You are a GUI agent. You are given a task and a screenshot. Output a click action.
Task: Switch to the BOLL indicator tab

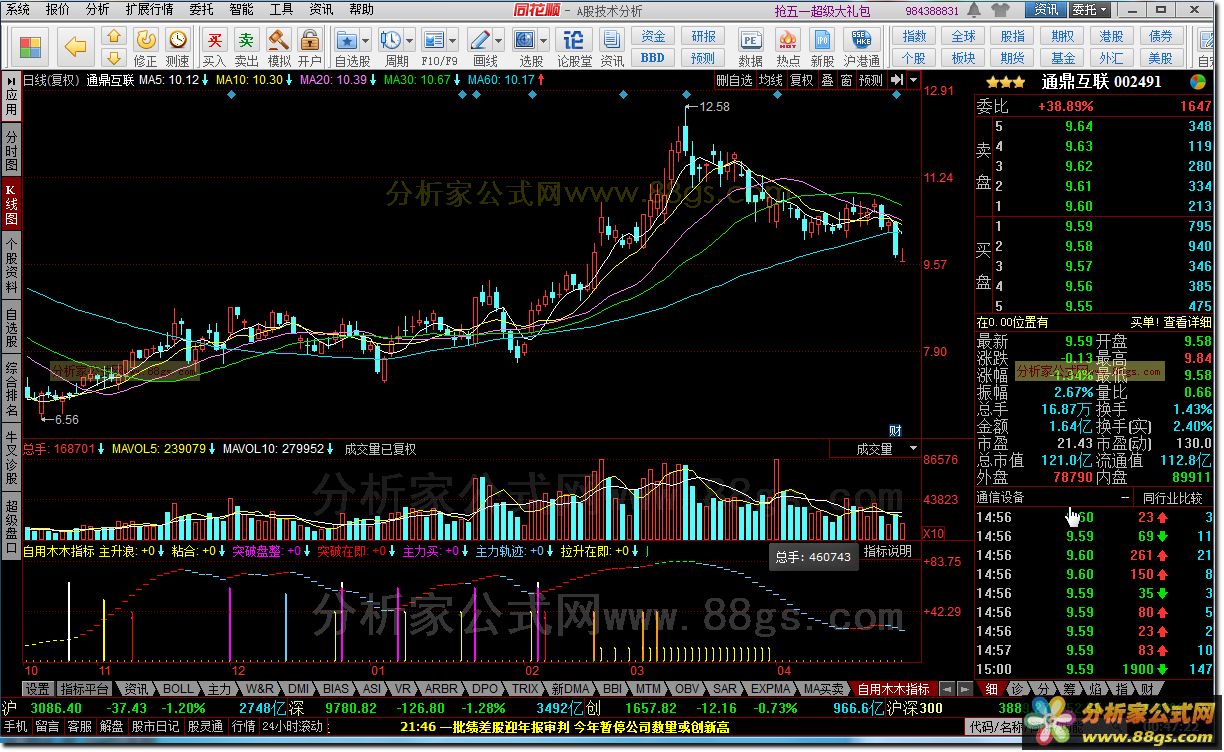(x=178, y=689)
